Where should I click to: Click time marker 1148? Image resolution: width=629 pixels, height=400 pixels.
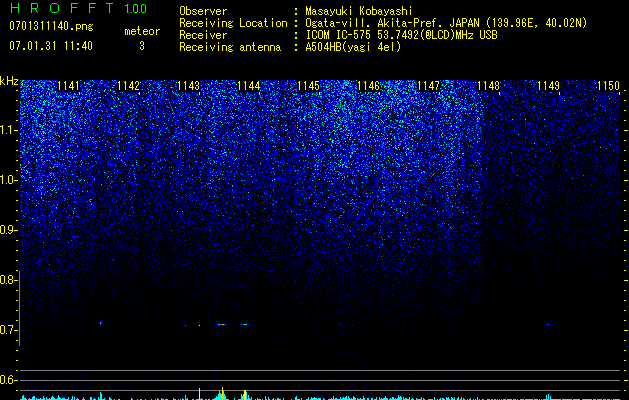(488, 86)
